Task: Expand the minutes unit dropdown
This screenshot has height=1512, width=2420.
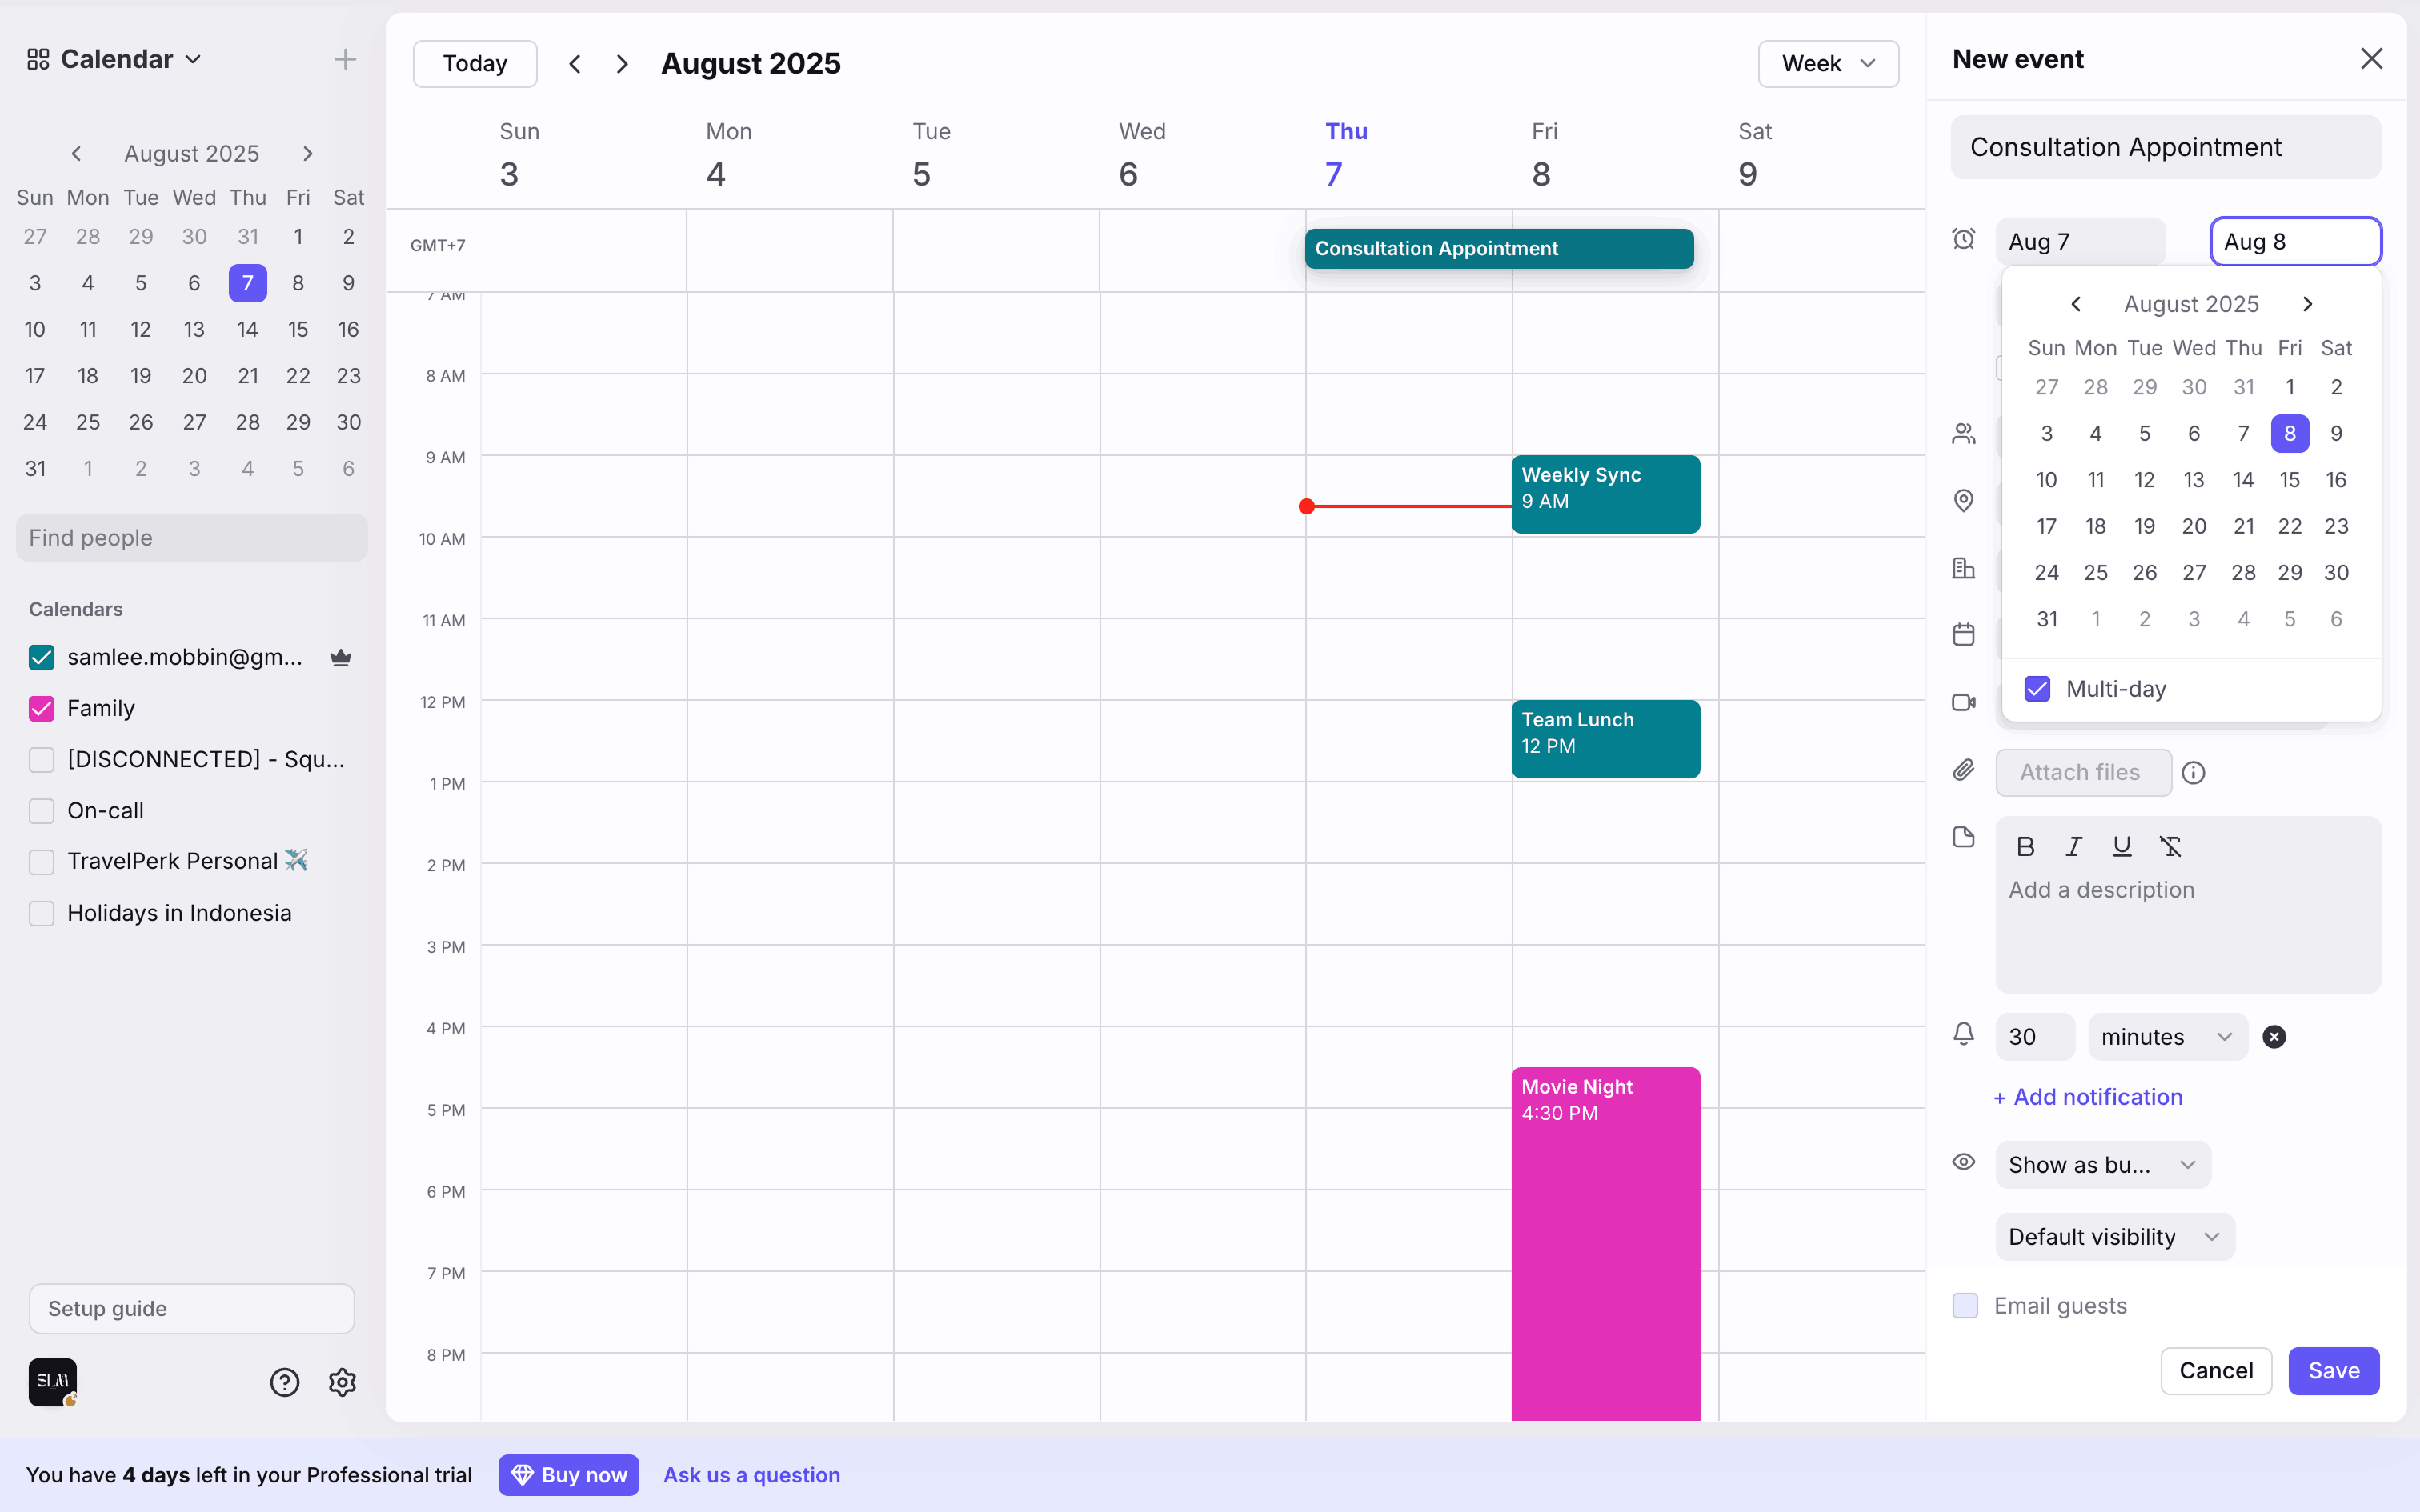Action: coord(2166,1037)
